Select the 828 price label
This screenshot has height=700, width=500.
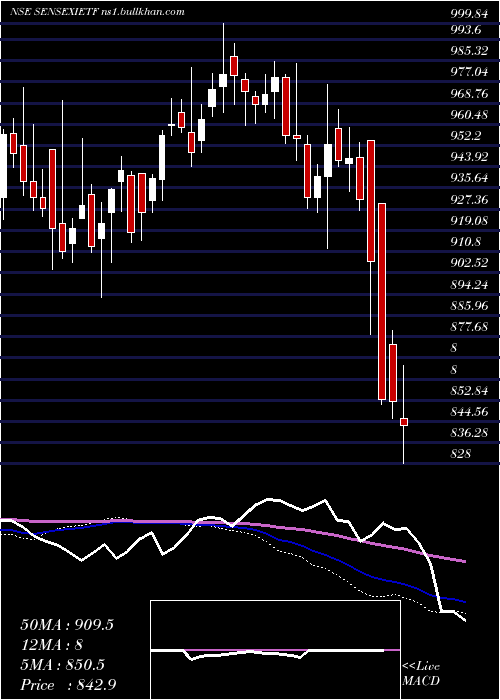(461, 454)
